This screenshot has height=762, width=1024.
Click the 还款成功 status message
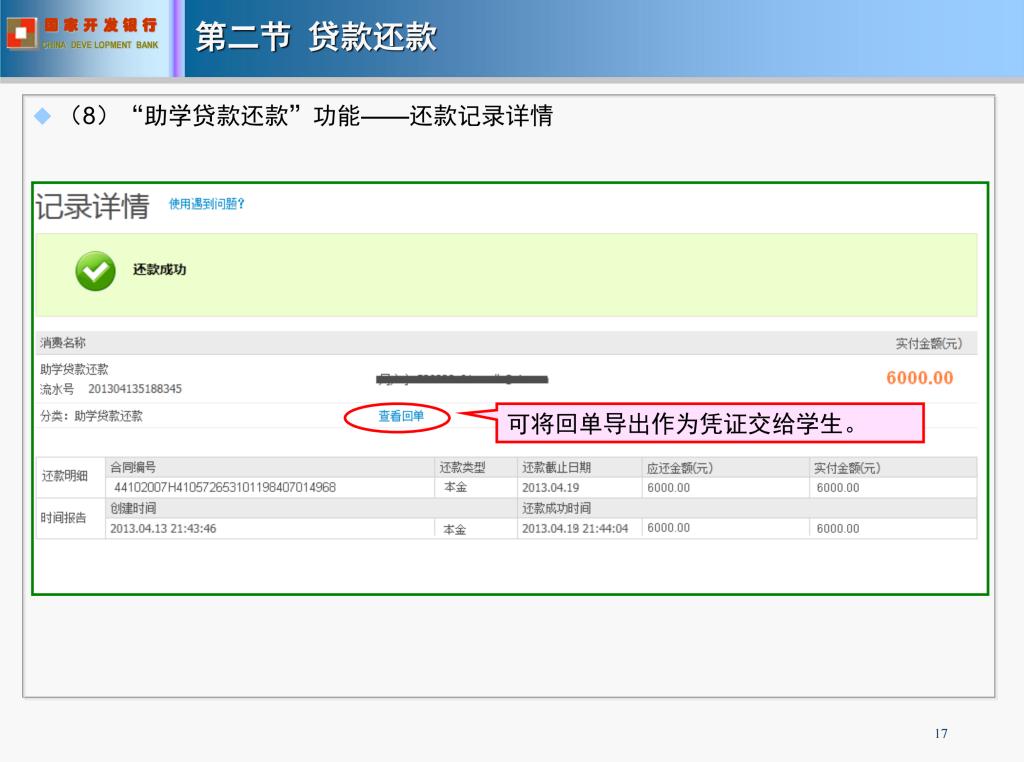(x=159, y=270)
